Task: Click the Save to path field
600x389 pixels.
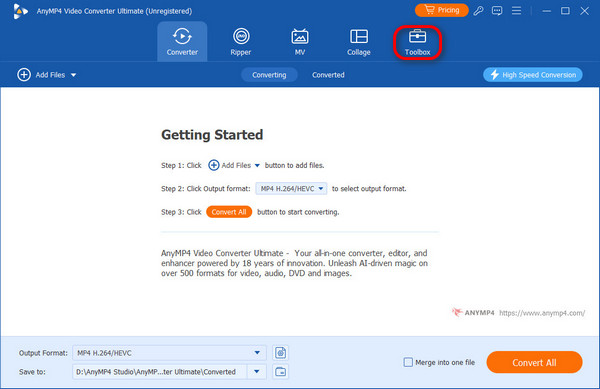Action: [x=160, y=372]
